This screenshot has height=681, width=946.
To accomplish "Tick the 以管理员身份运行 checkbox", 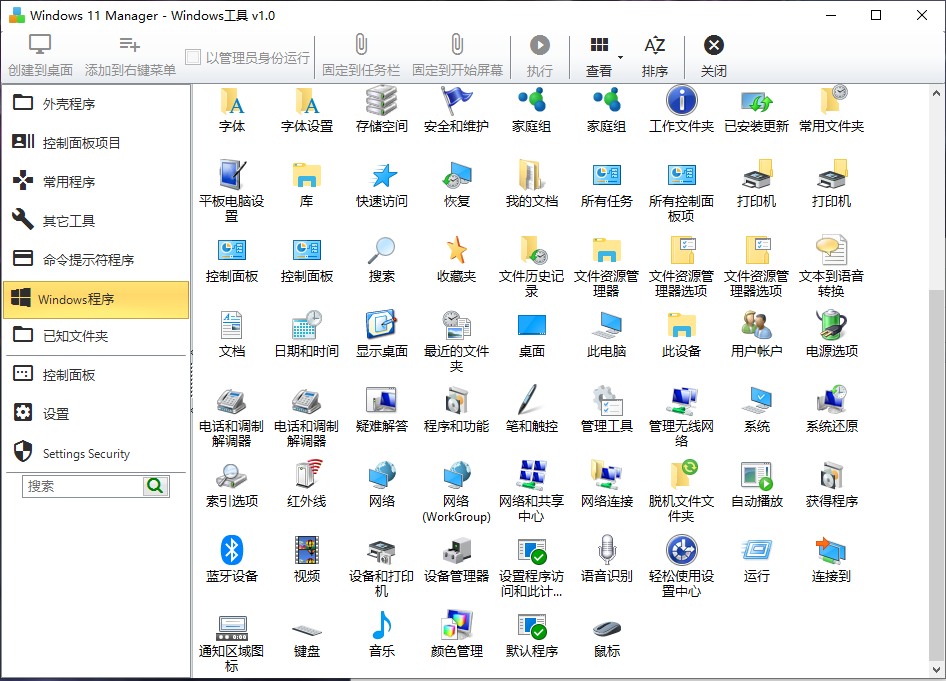I will point(193,57).
